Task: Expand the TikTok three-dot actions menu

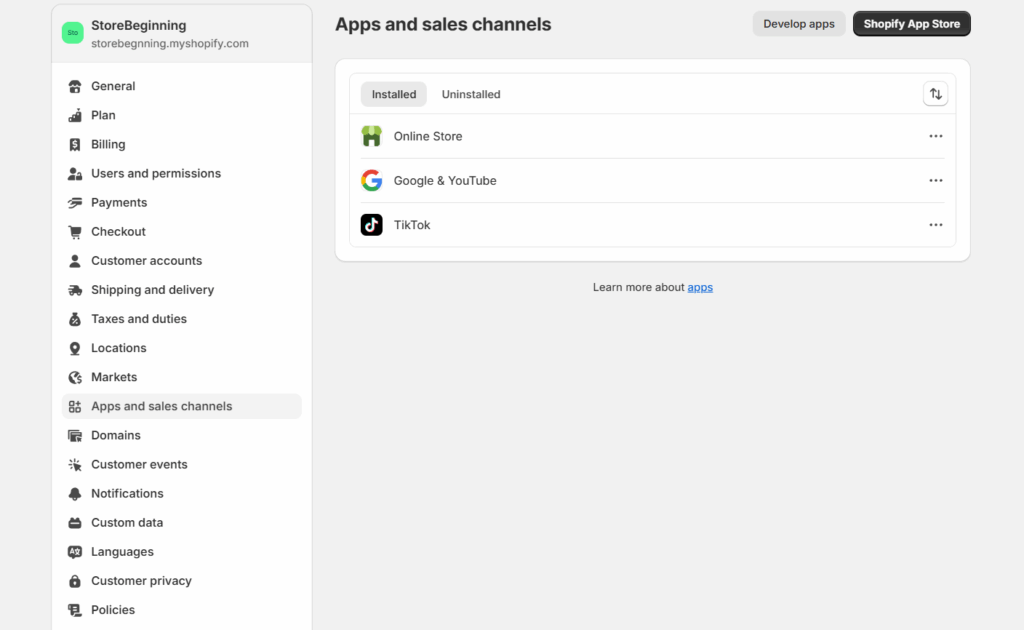Action: (x=935, y=225)
